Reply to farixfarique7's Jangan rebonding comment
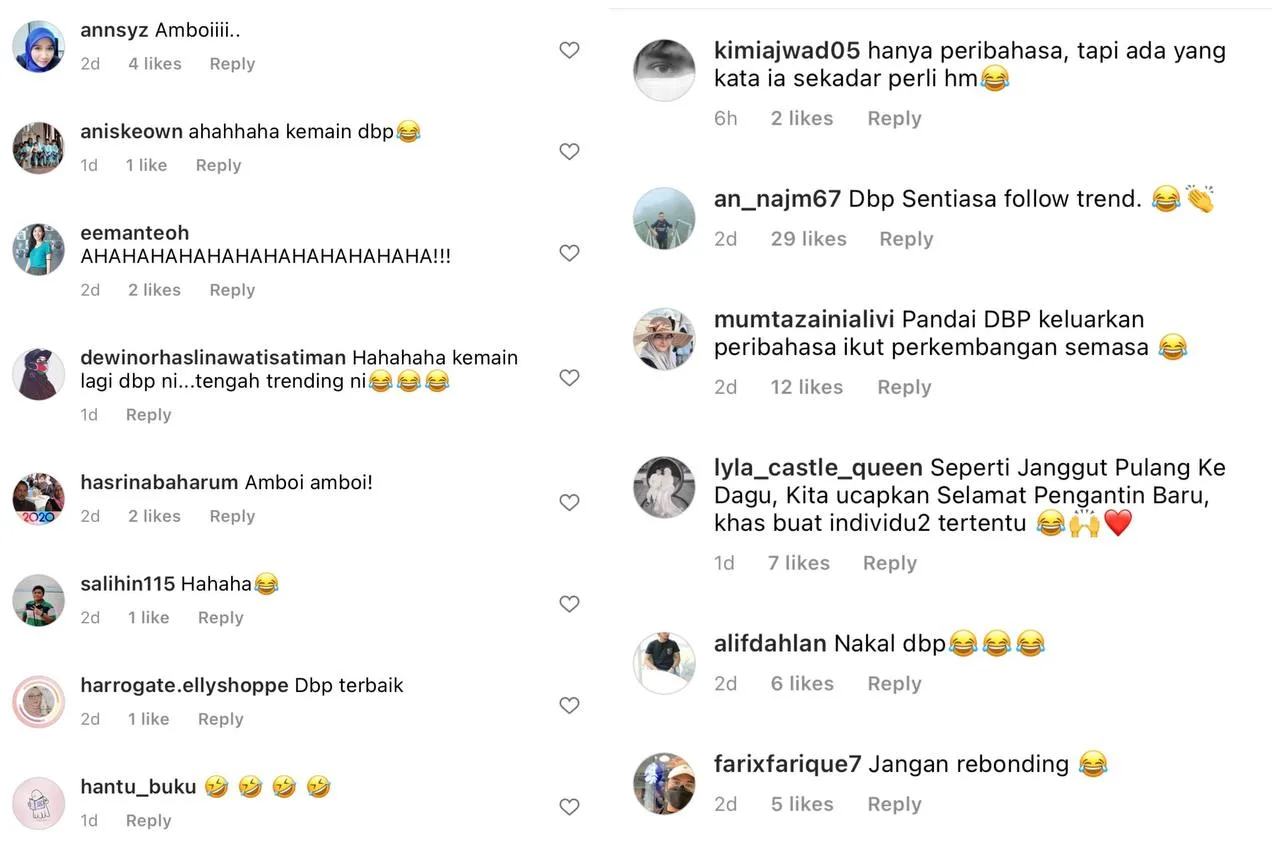Screen dimensions: 1280x853 coord(894,804)
